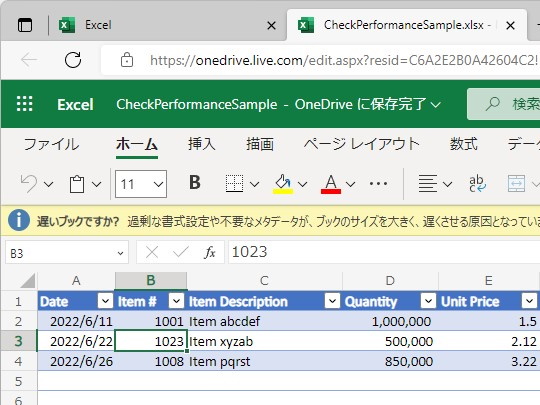Confirm the formula entry with checkmark icon
Screen dimensions: 540x405
180,252
